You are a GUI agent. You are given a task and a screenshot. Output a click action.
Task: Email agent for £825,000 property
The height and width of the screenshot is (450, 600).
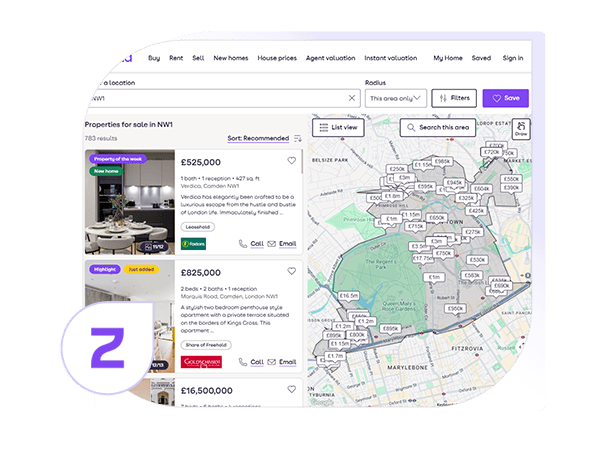pyautogui.click(x=282, y=362)
